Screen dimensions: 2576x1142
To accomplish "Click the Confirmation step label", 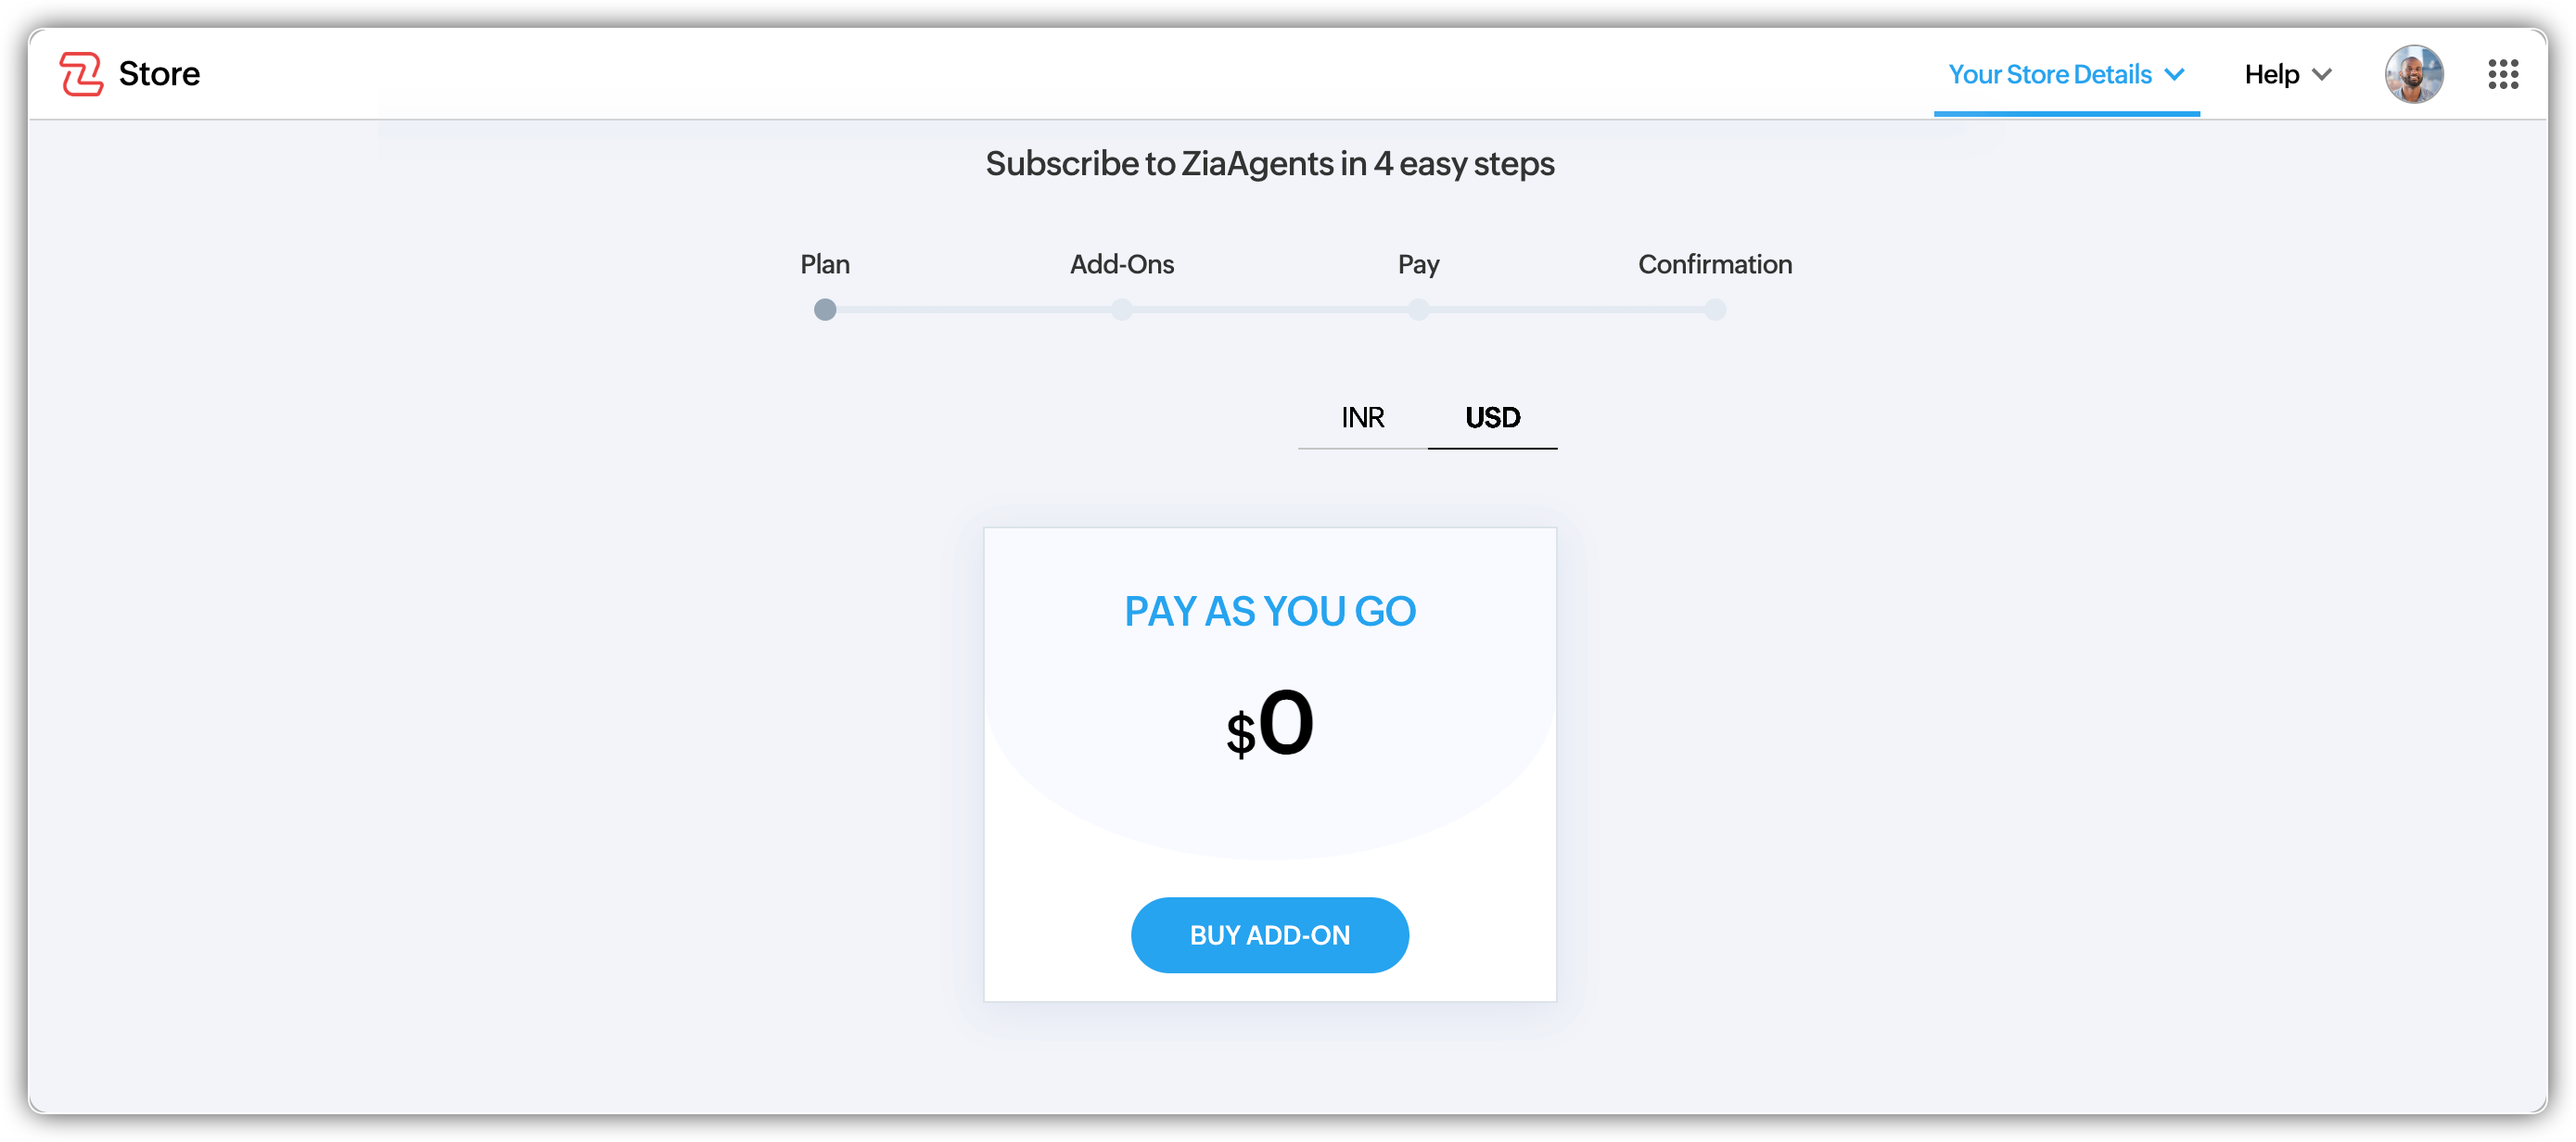I will coord(1715,264).
